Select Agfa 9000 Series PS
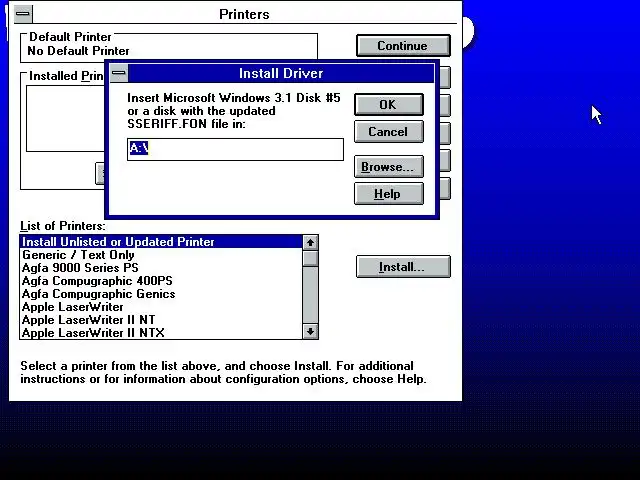This screenshot has height=480, width=640. pyautogui.click(x=161, y=268)
